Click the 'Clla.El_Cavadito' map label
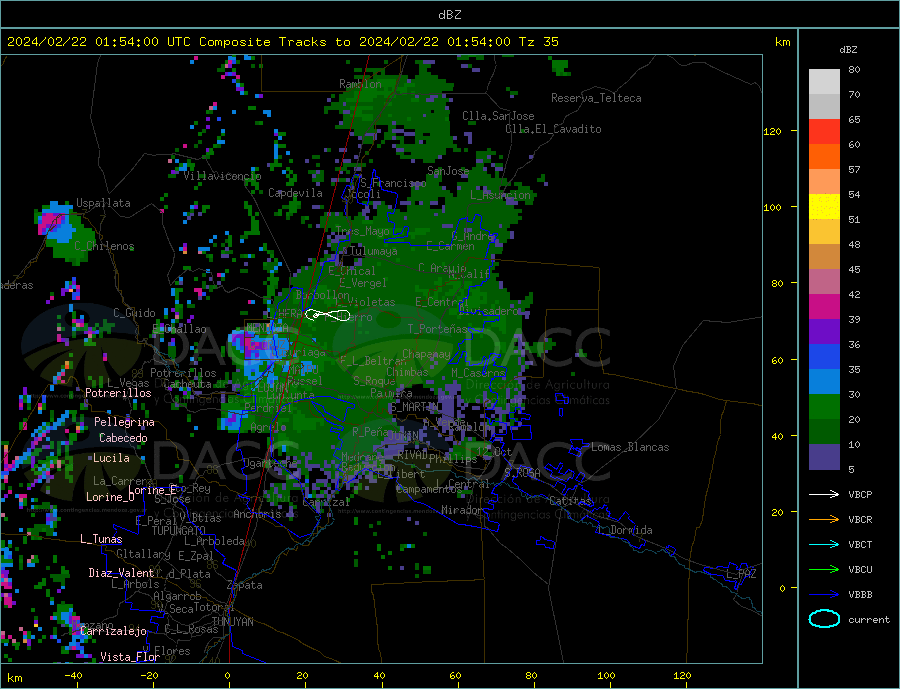The height and width of the screenshot is (689, 900). (x=553, y=129)
